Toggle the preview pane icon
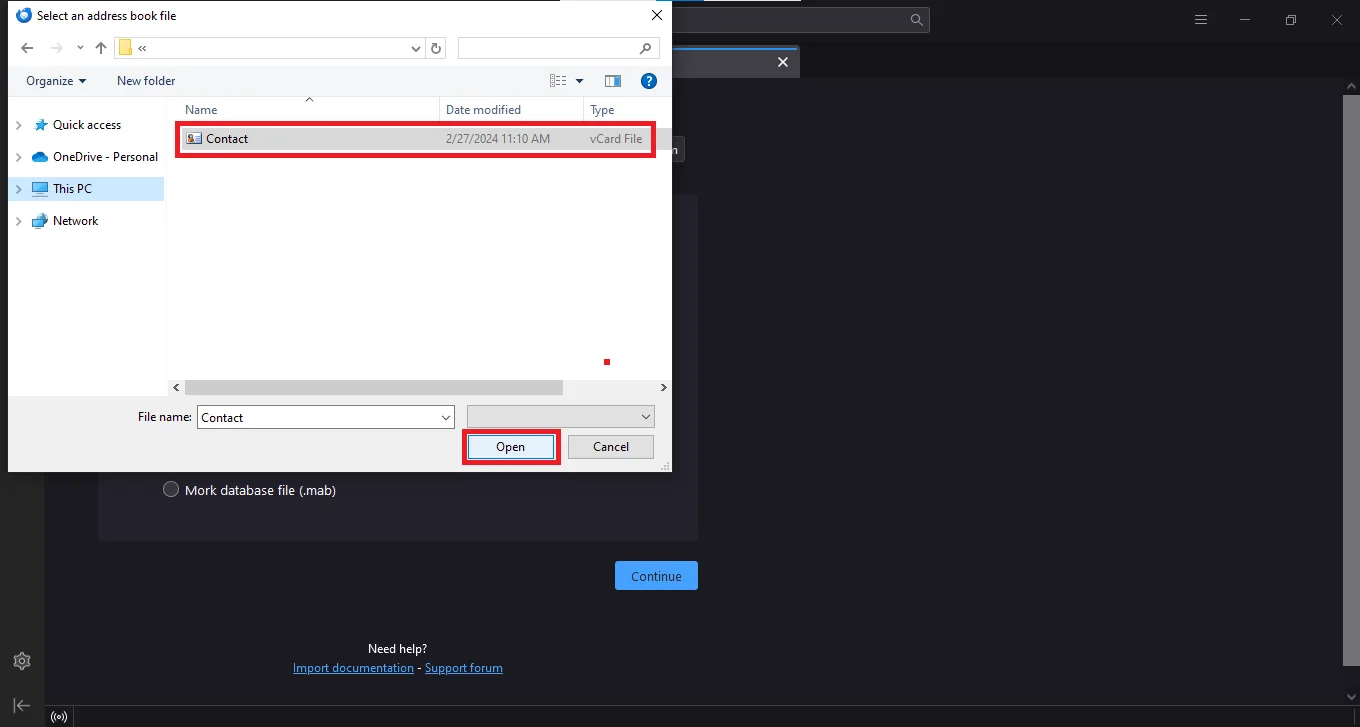Image resolution: width=1360 pixels, height=727 pixels. 613,81
